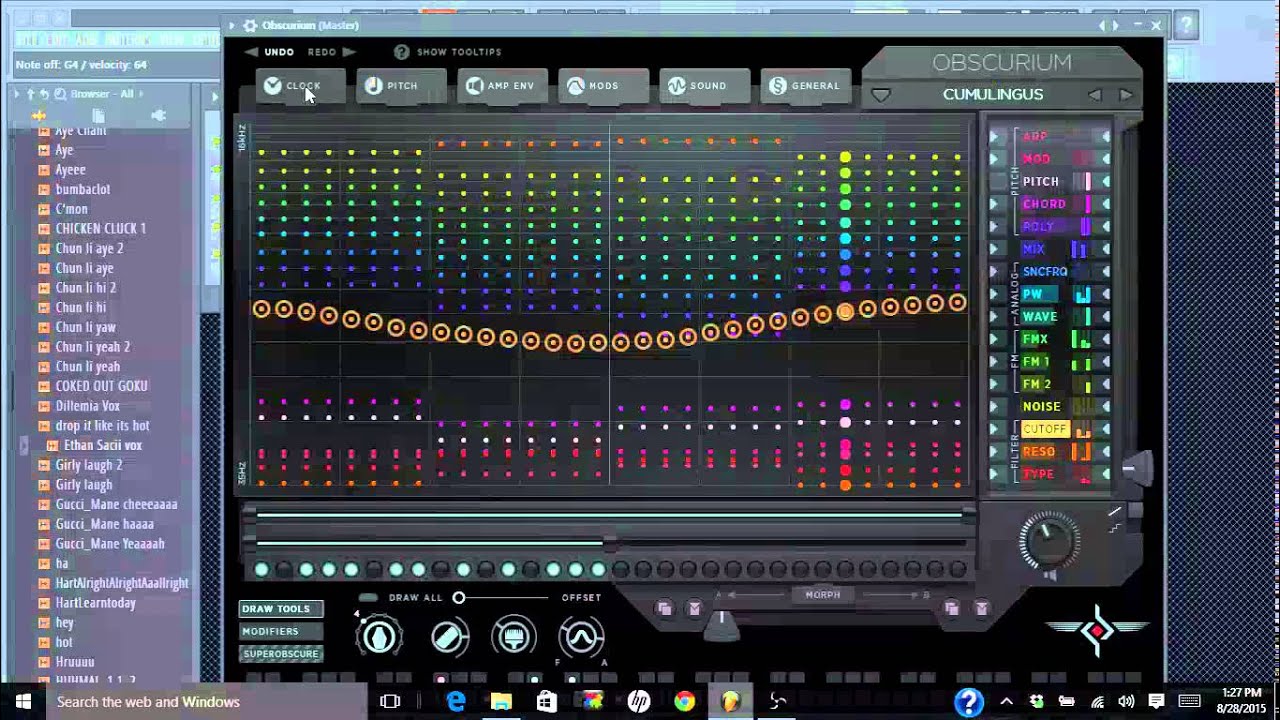The image size is (1280, 720).
Task: Open the Superobscure panel button
Action: click(280, 654)
